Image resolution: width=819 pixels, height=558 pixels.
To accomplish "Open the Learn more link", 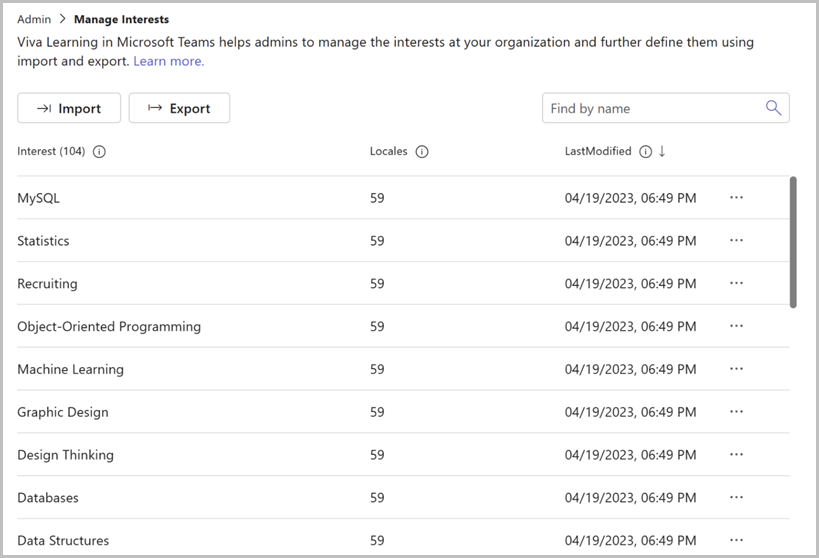I will point(169,61).
